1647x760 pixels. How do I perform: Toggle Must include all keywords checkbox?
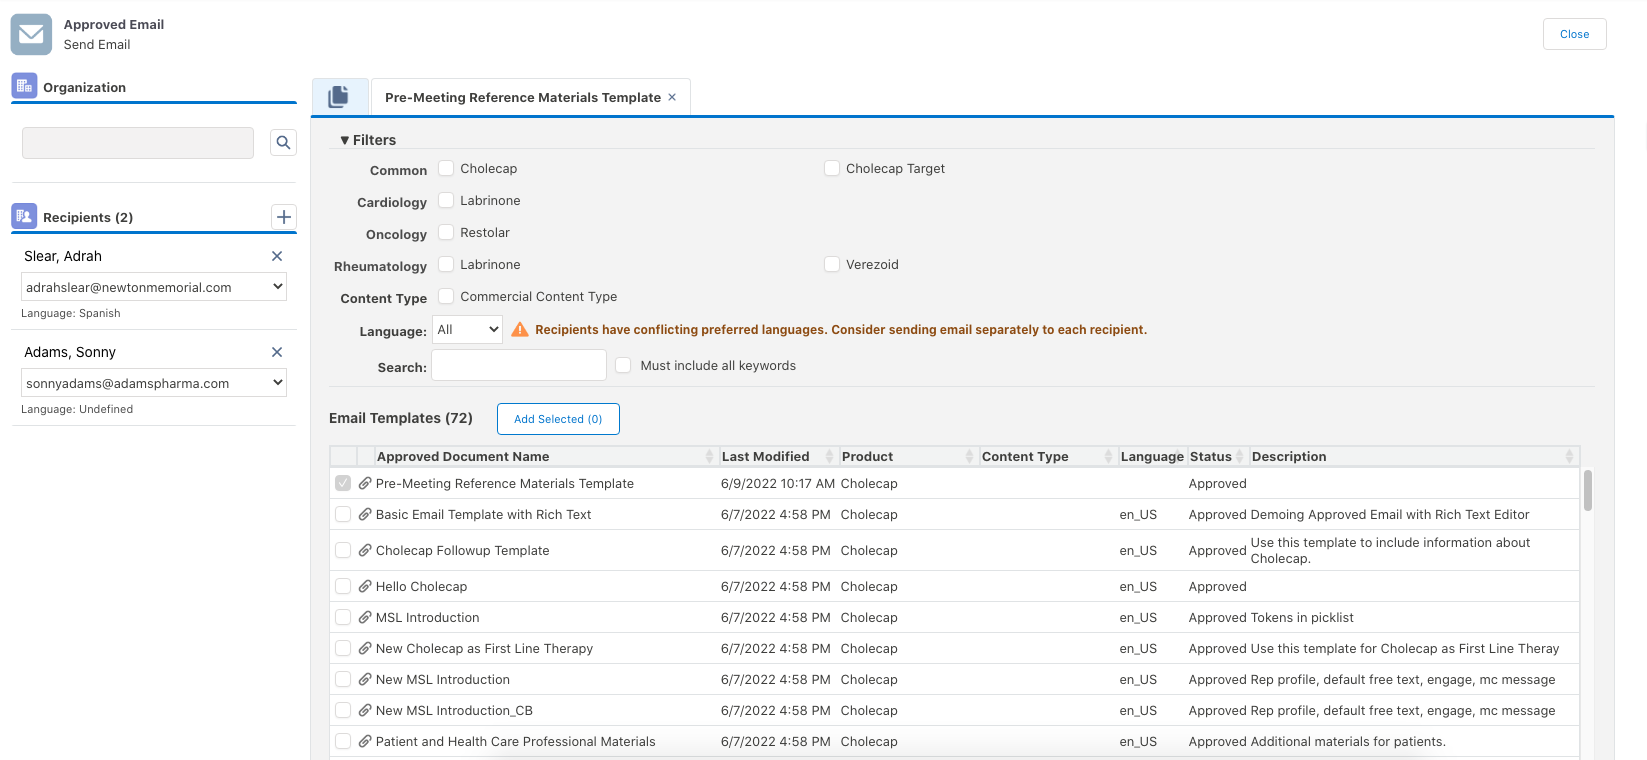(623, 366)
